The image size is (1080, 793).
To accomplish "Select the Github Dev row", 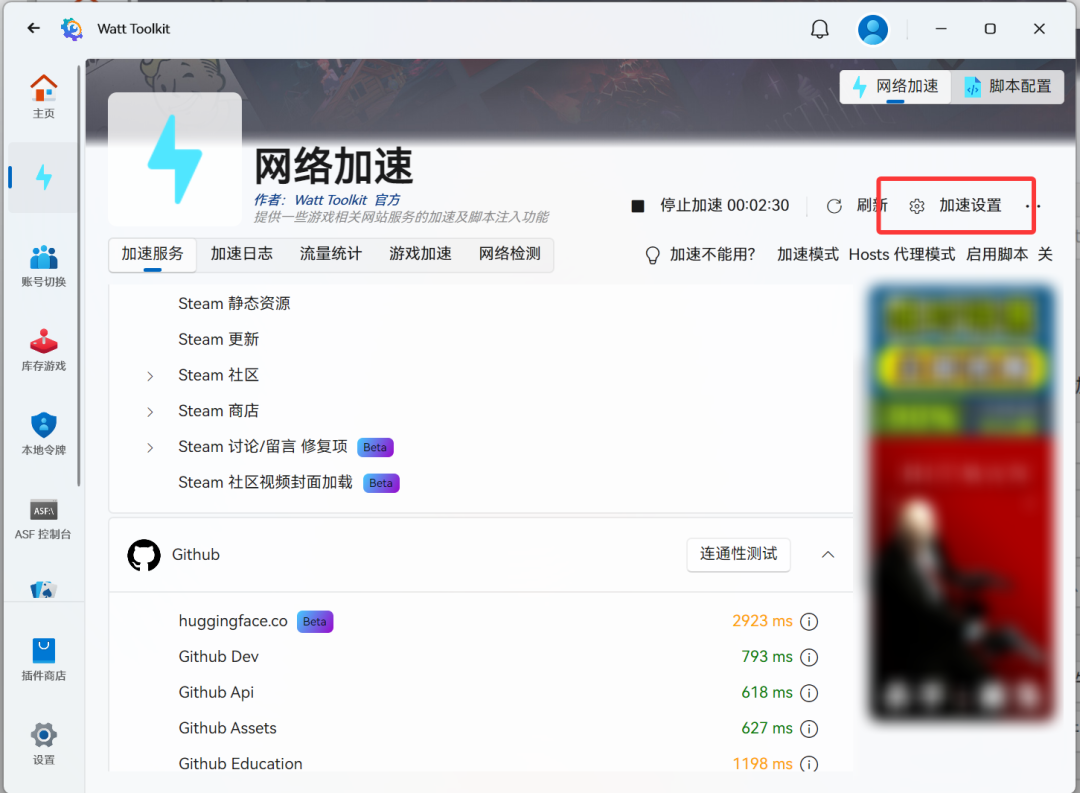I will click(481, 657).
